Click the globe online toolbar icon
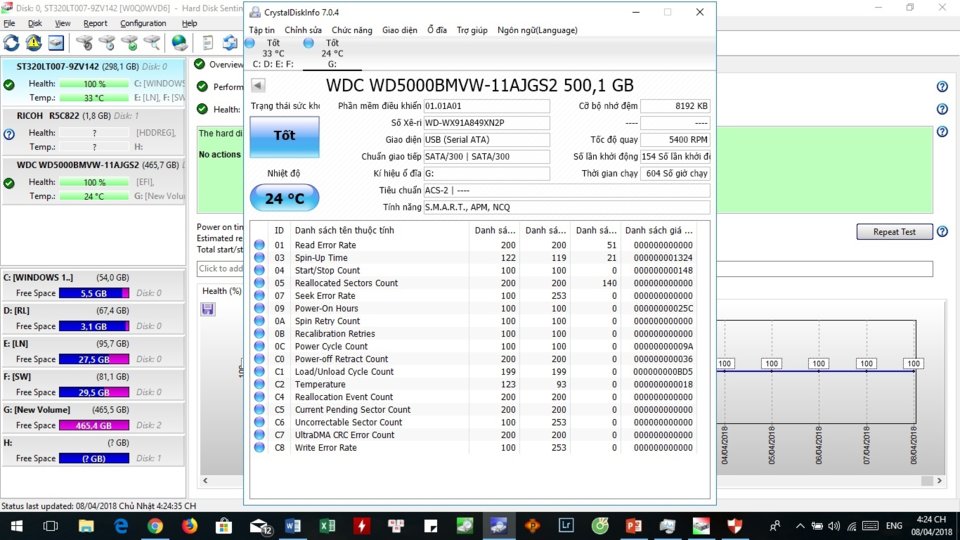The height and width of the screenshot is (540, 960). [179, 43]
